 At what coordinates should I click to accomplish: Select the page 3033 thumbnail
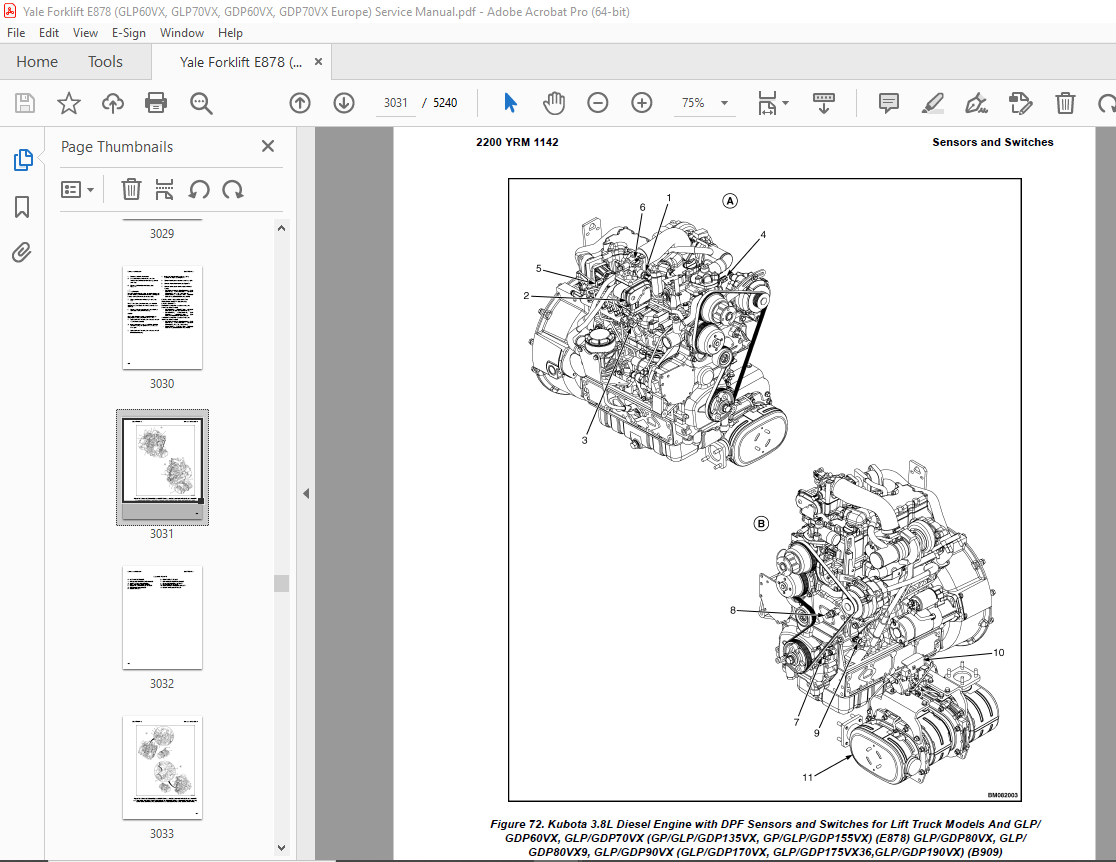tap(162, 767)
